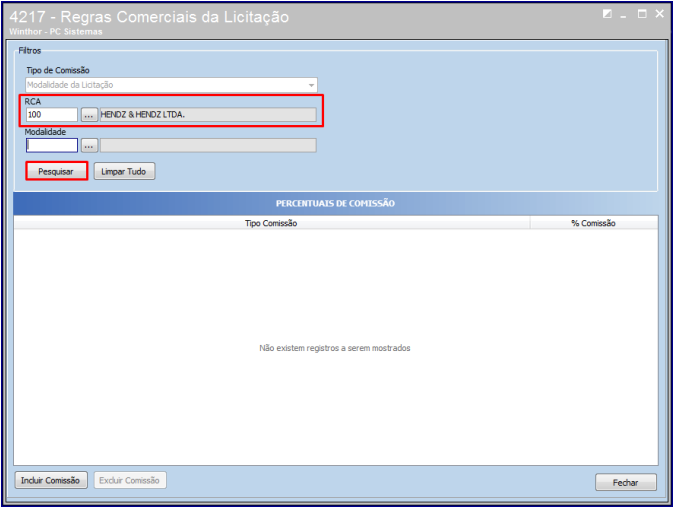The height and width of the screenshot is (508, 674).
Task: Click the % Comissão column header
Action: tap(594, 223)
